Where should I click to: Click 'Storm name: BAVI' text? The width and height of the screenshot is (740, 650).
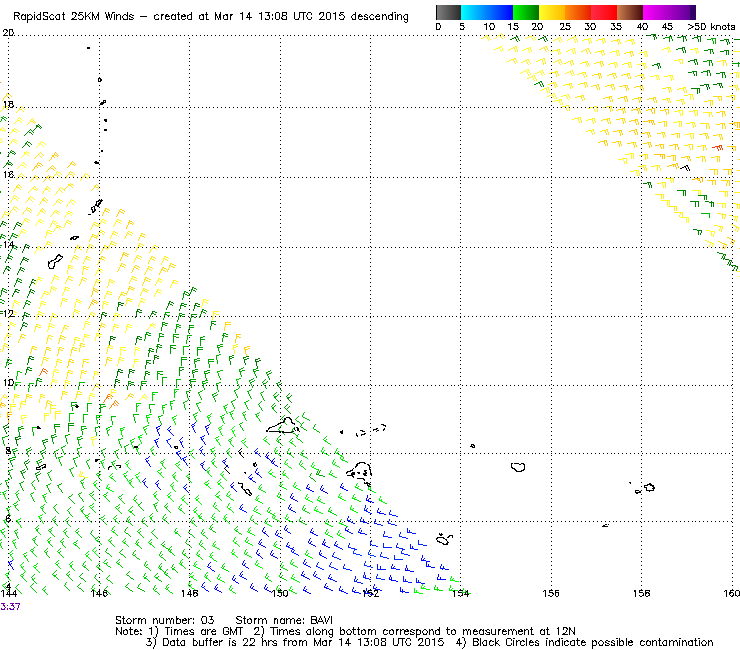click(284, 620)
